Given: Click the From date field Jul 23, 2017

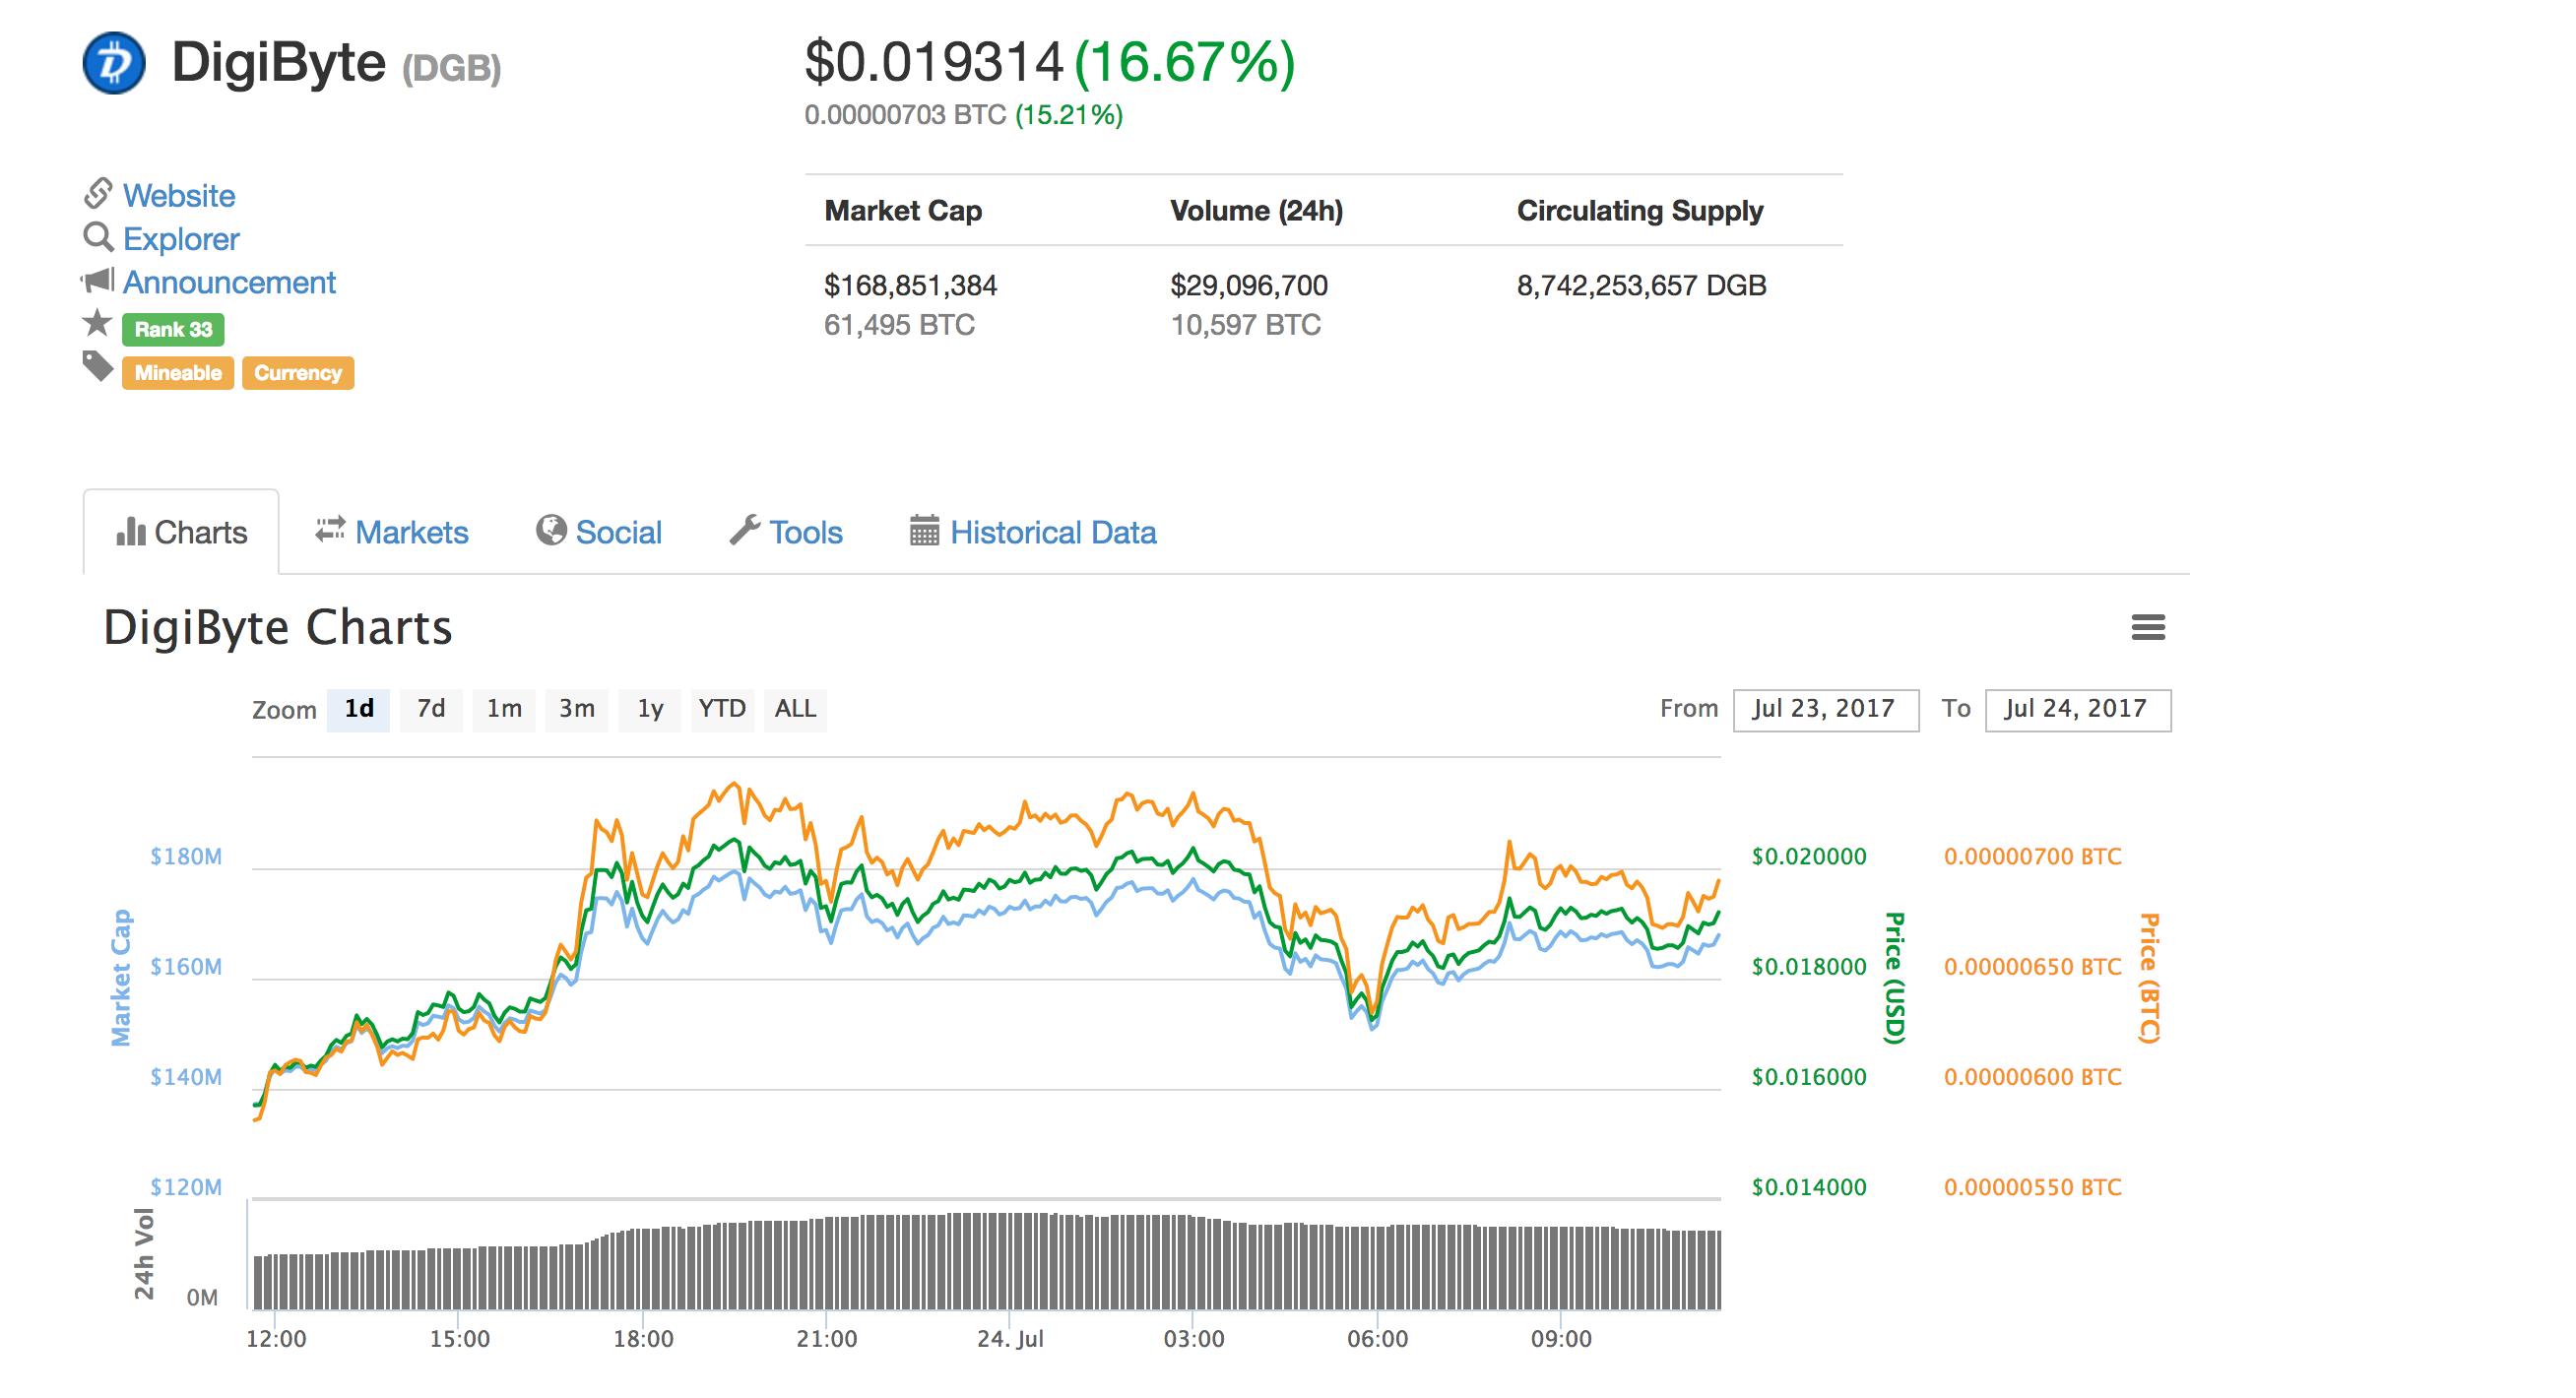Looking at the screenshot, I should point(1826,710).
